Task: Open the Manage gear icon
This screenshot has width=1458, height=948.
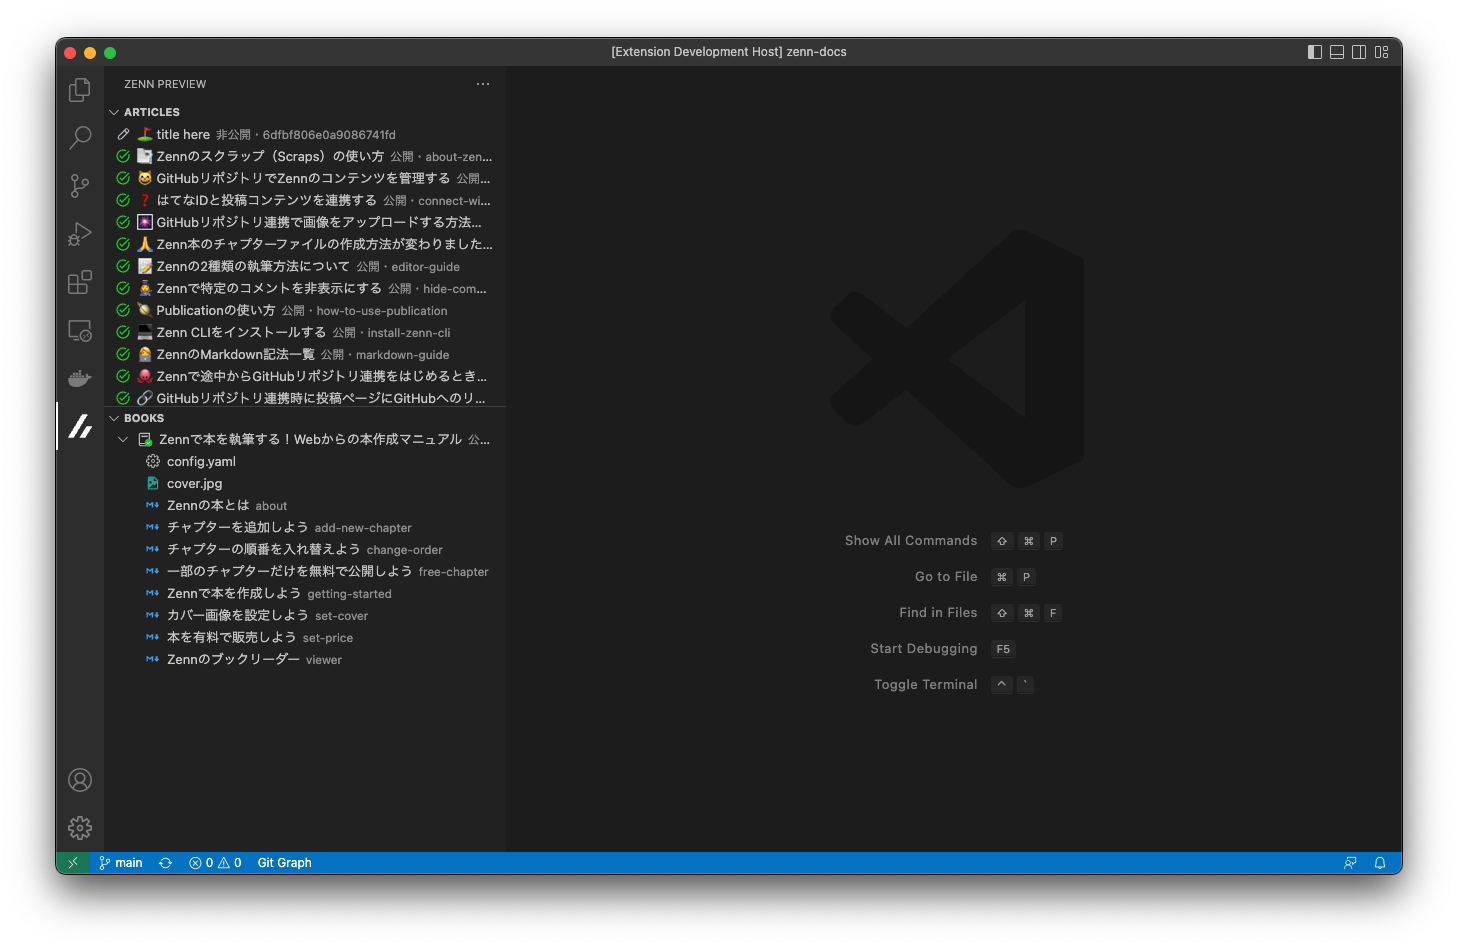Action: click(x=80, y=828)
